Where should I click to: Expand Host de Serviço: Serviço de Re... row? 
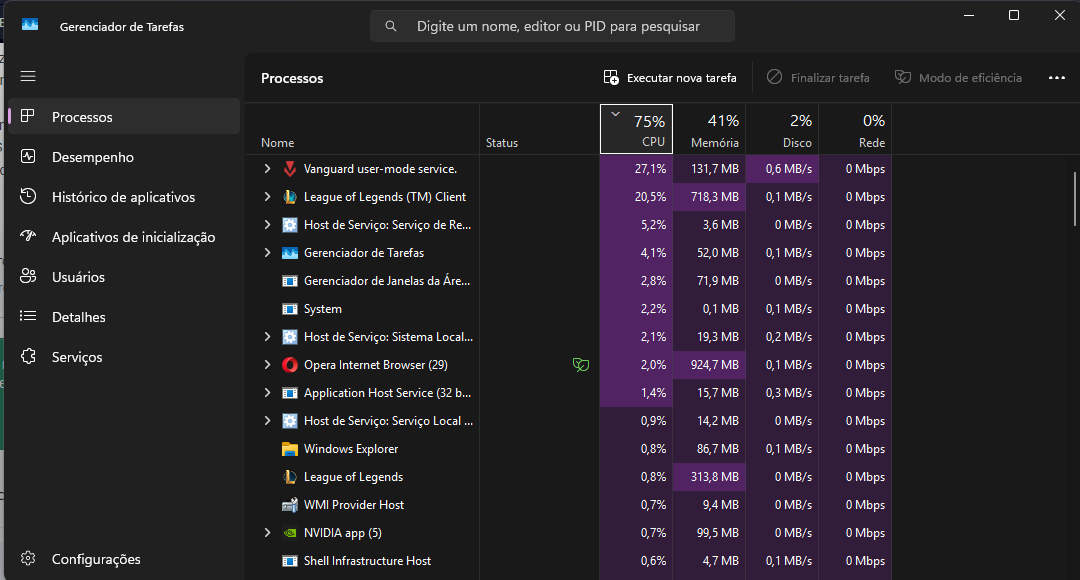(267, 225)
